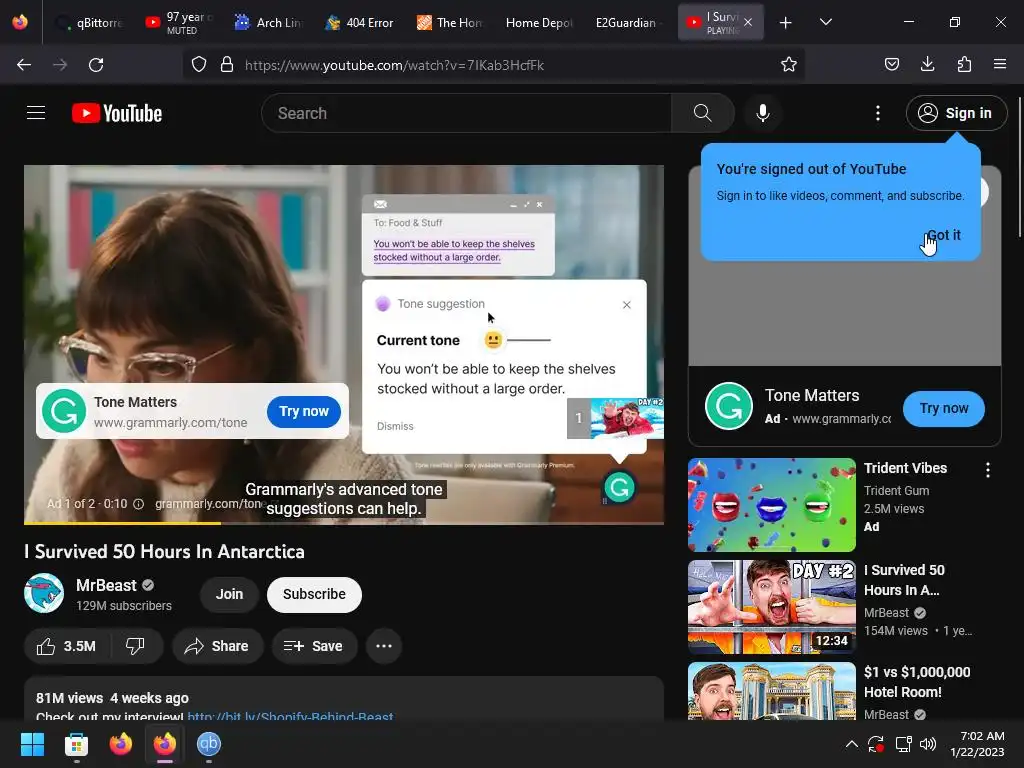
Task: Start voice search with microphone icon
Action: point(762,113)
